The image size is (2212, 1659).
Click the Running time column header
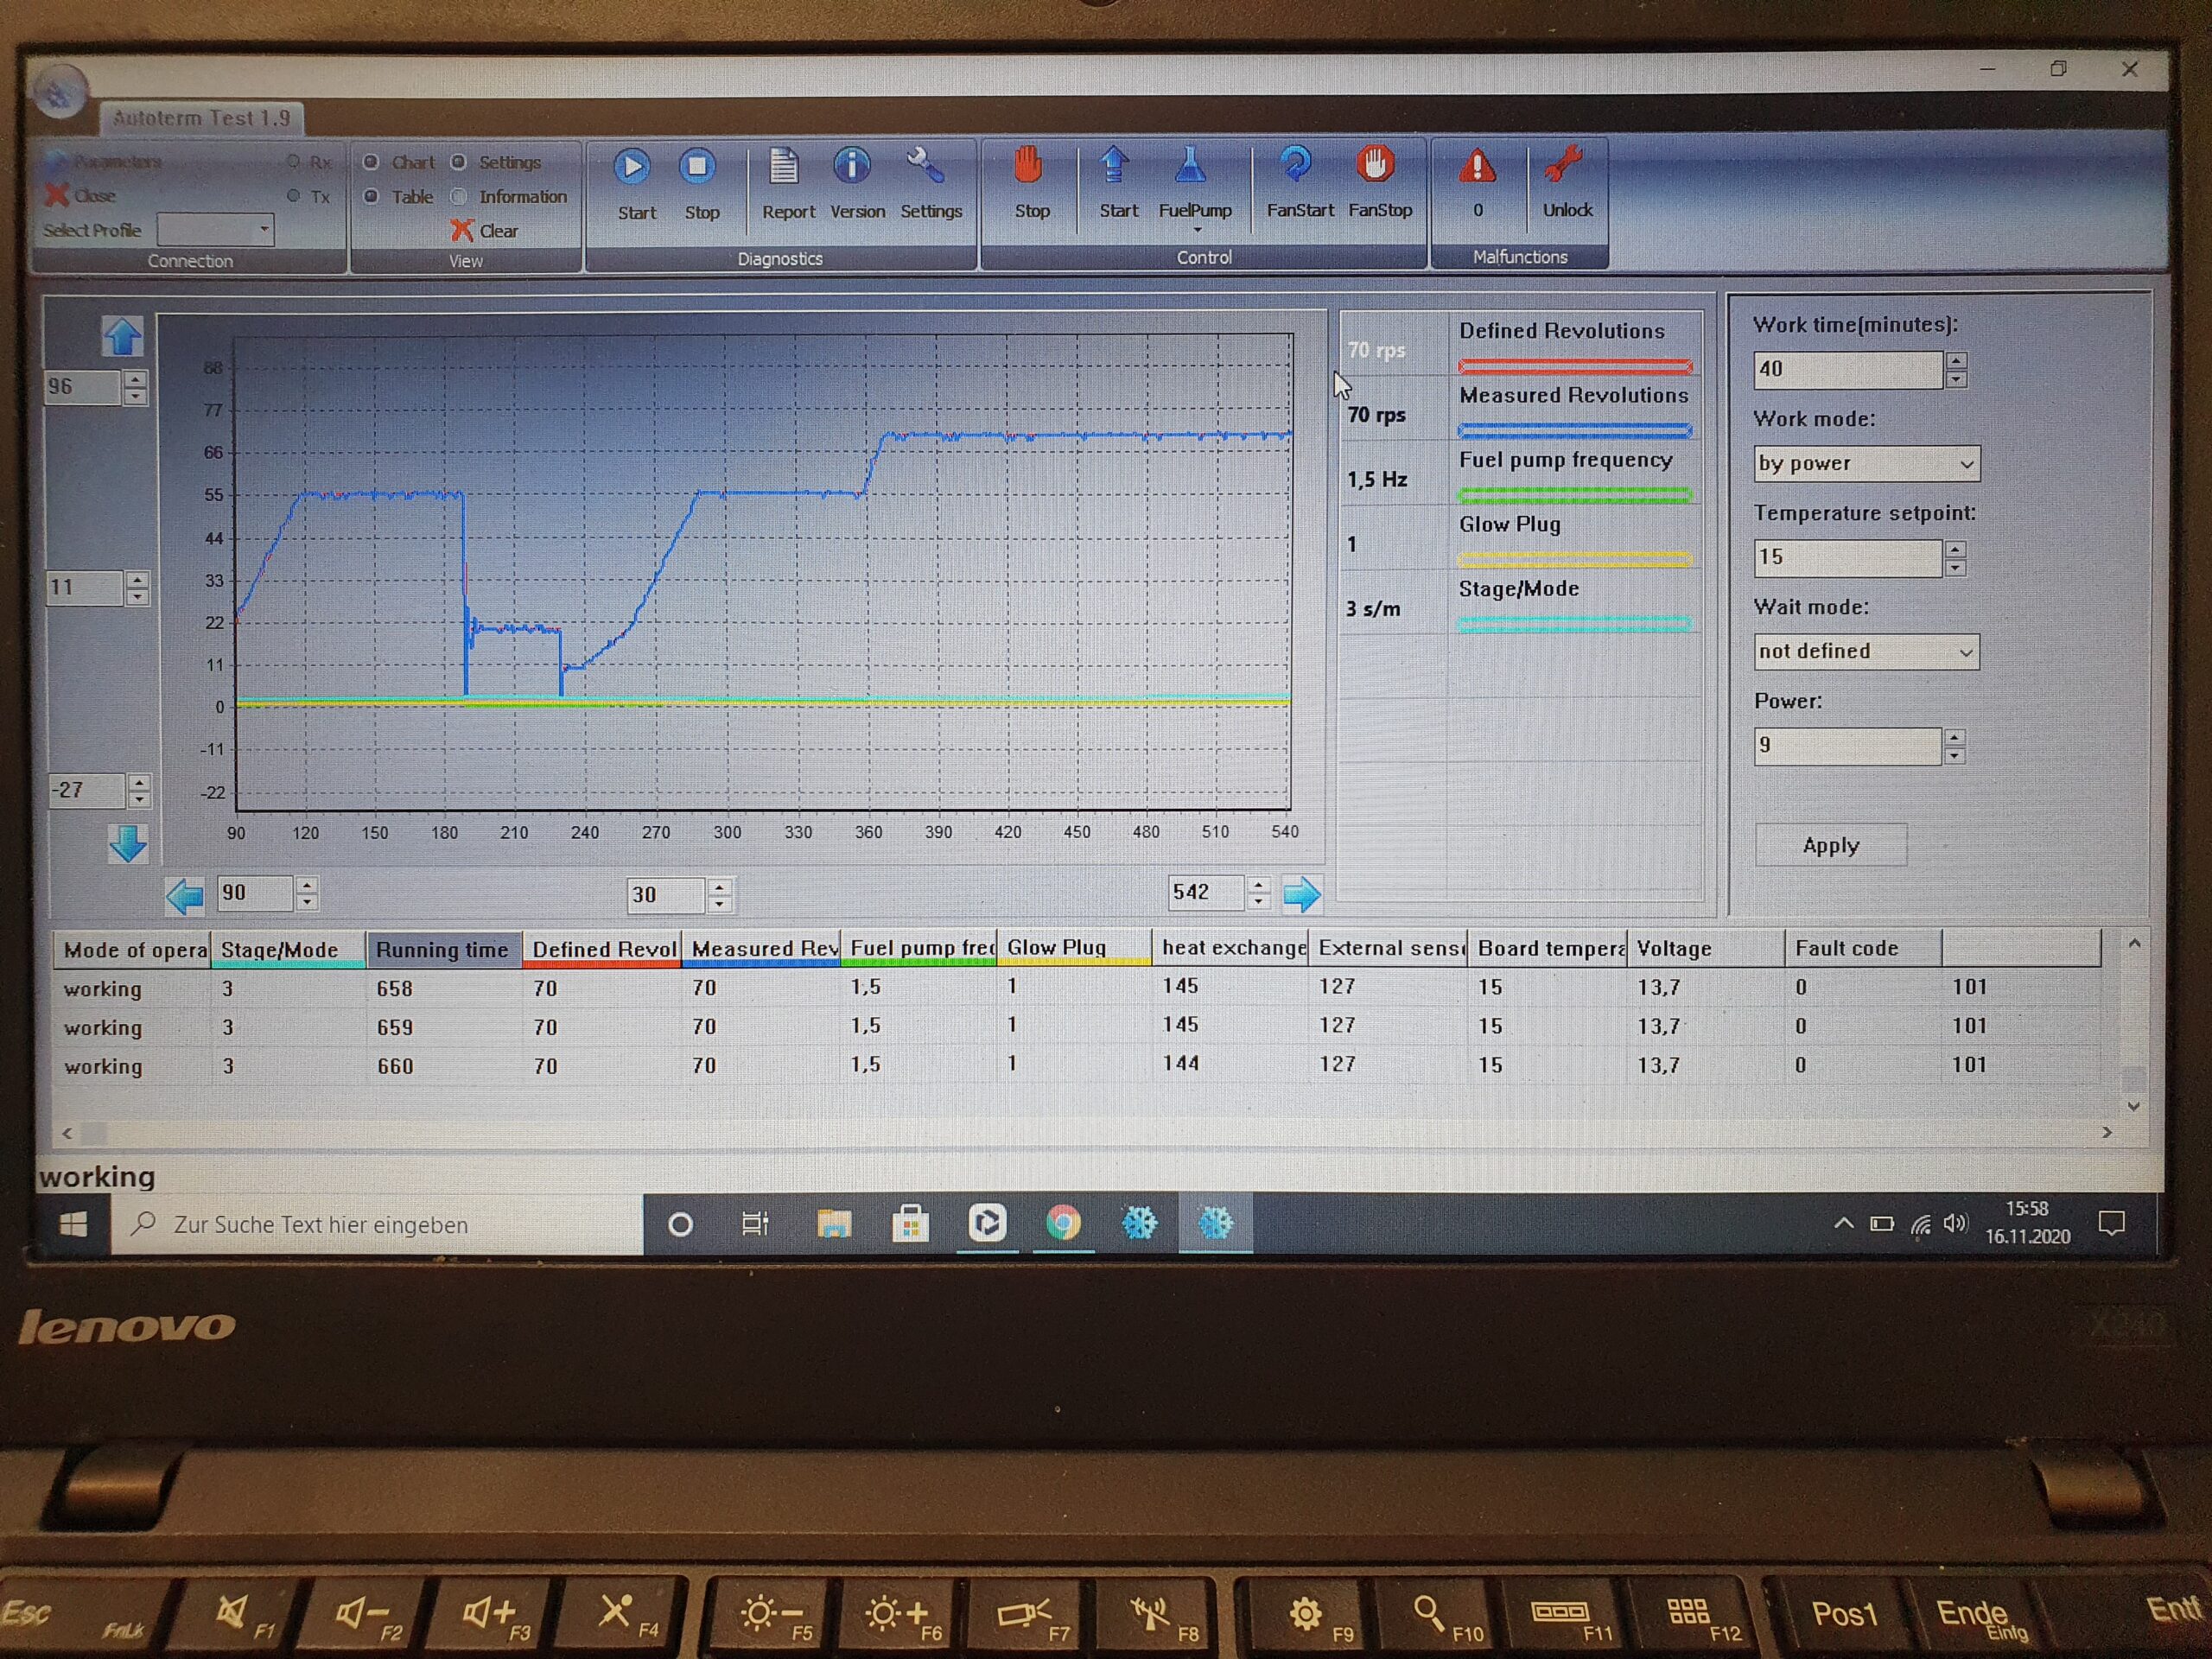pos(442,949)
